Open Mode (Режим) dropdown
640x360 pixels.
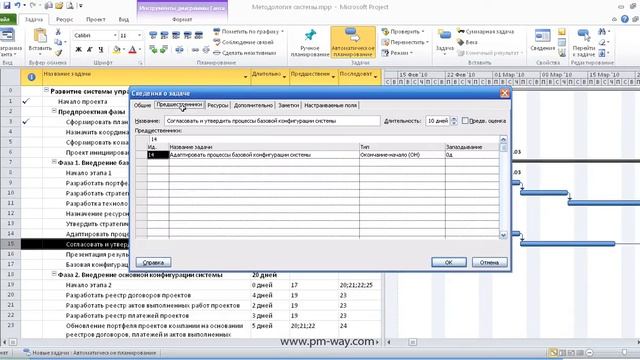tap(411, 53)
